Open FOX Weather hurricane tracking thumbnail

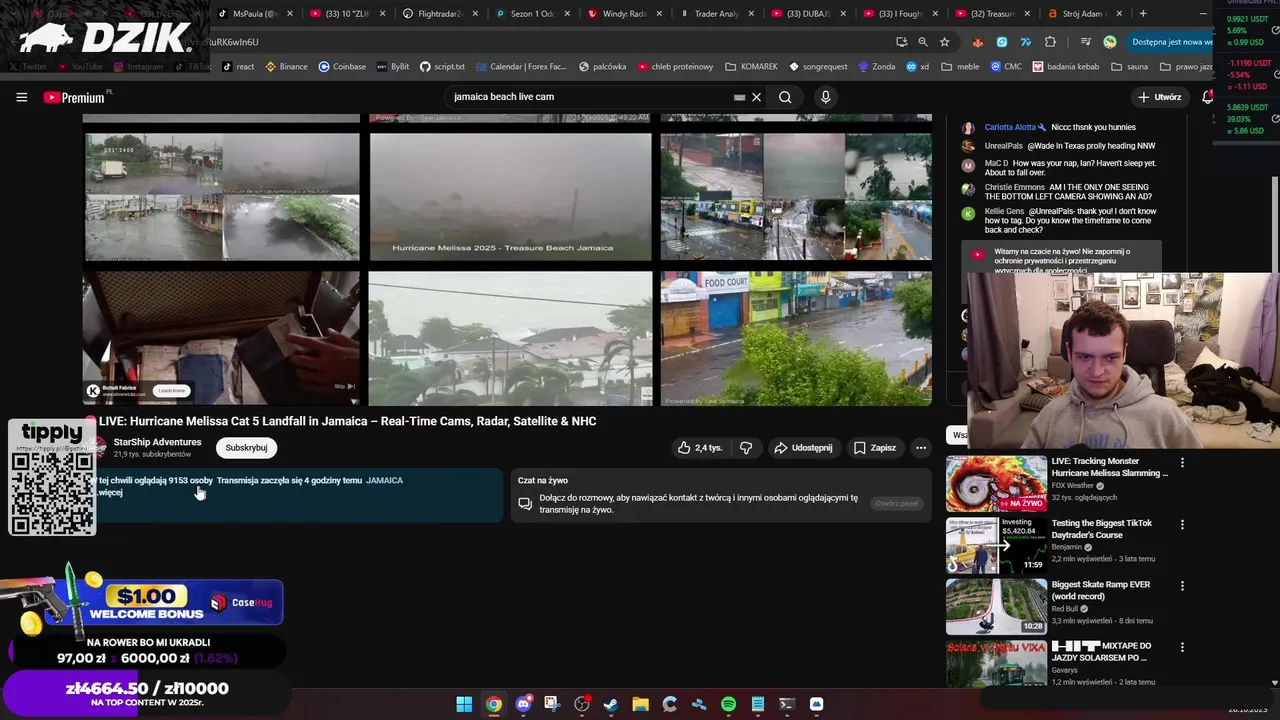pos(996,484)
